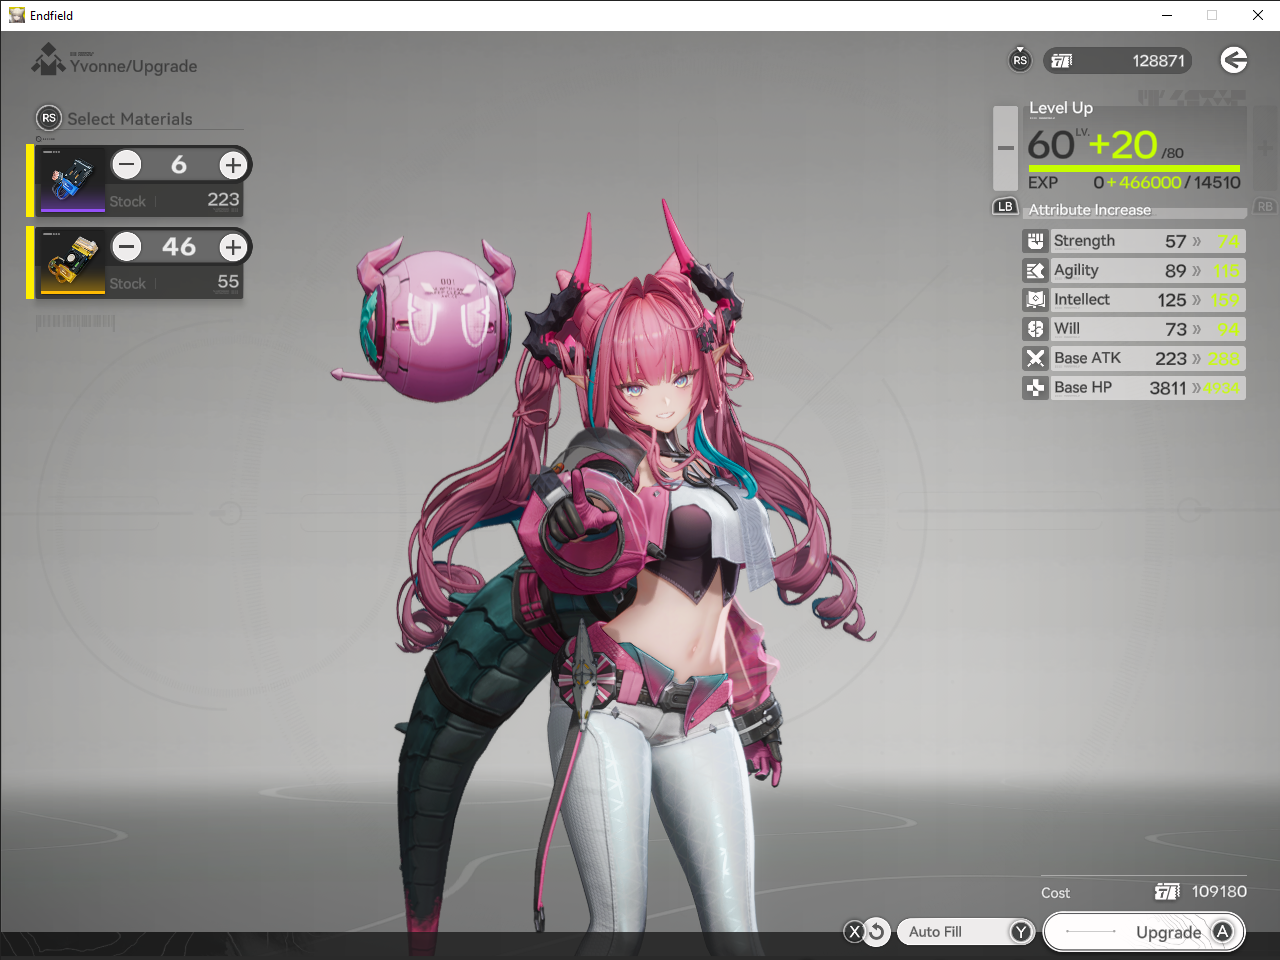Click the Base HP 3811 stat row
Viewport: 1280px width, 960px height.
(x=1134, y=387)
